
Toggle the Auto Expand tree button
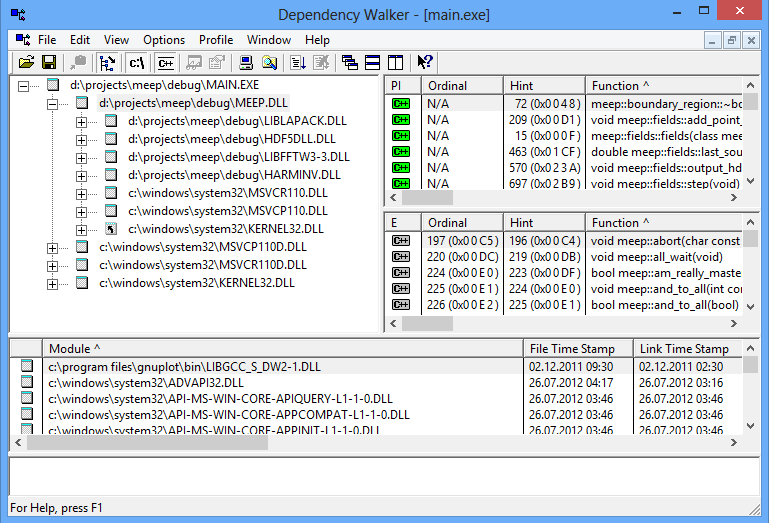tap(108, 63)
